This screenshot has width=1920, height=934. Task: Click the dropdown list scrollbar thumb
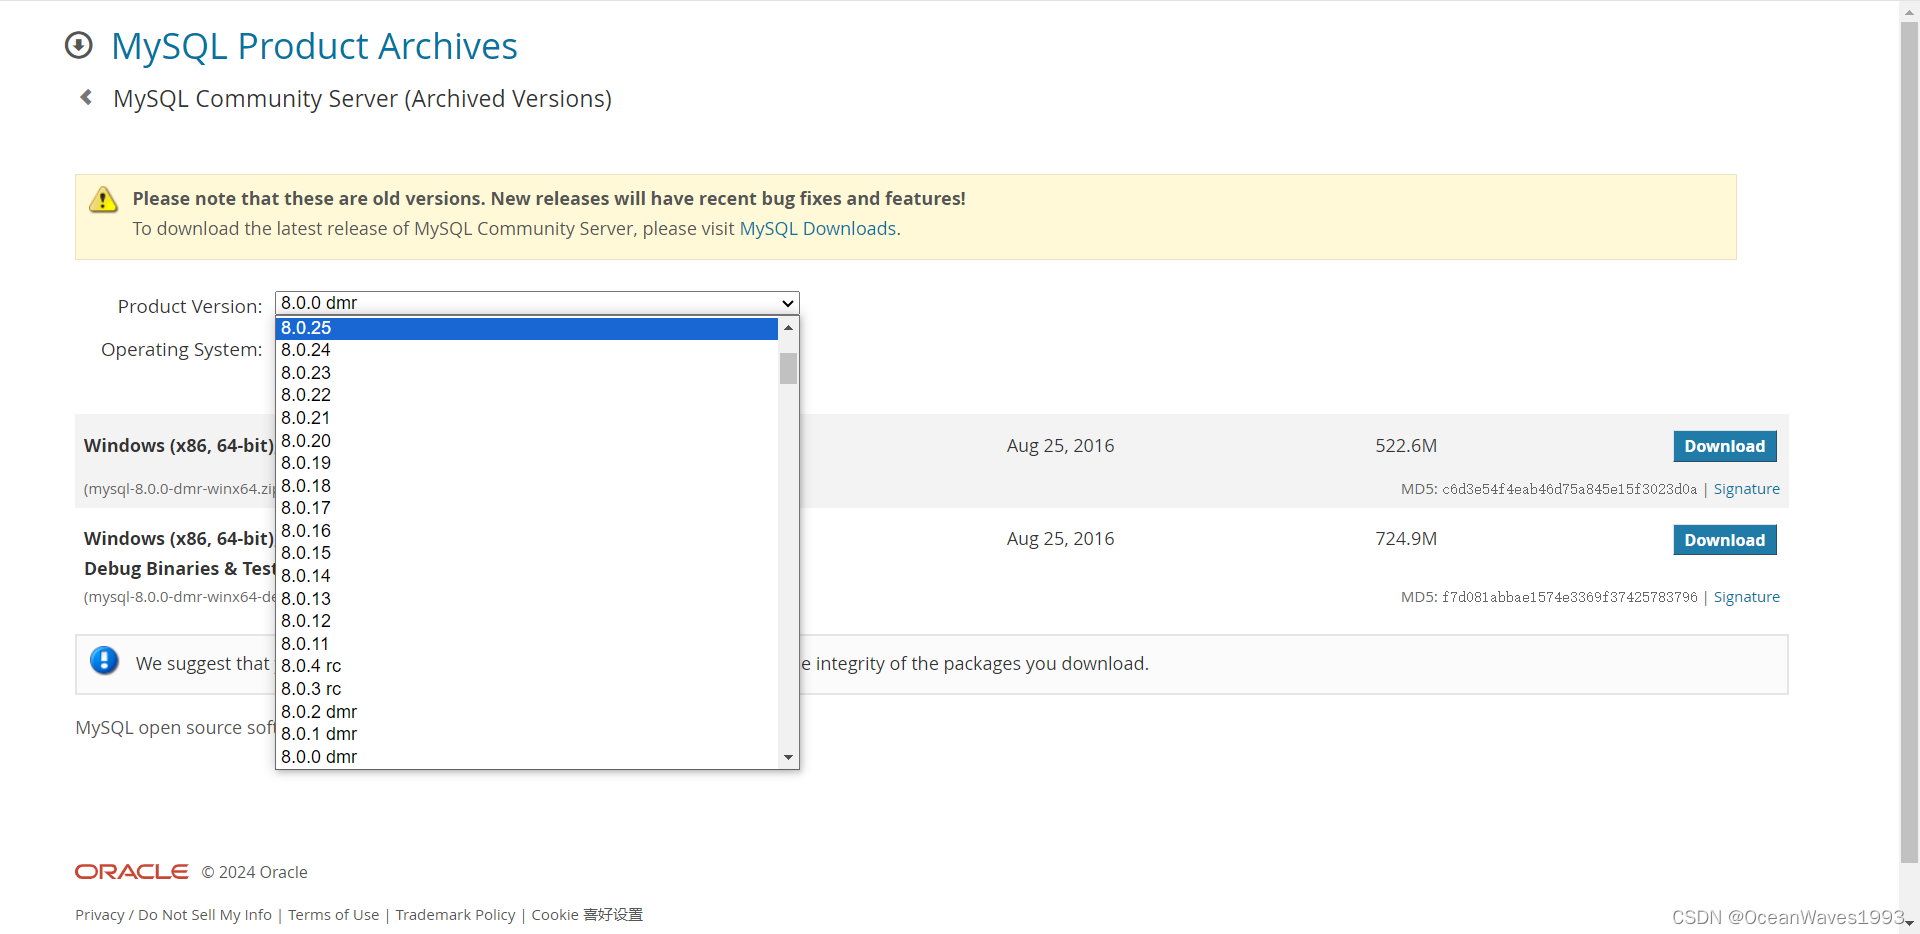pyautogui.click(x=788, y=368)
